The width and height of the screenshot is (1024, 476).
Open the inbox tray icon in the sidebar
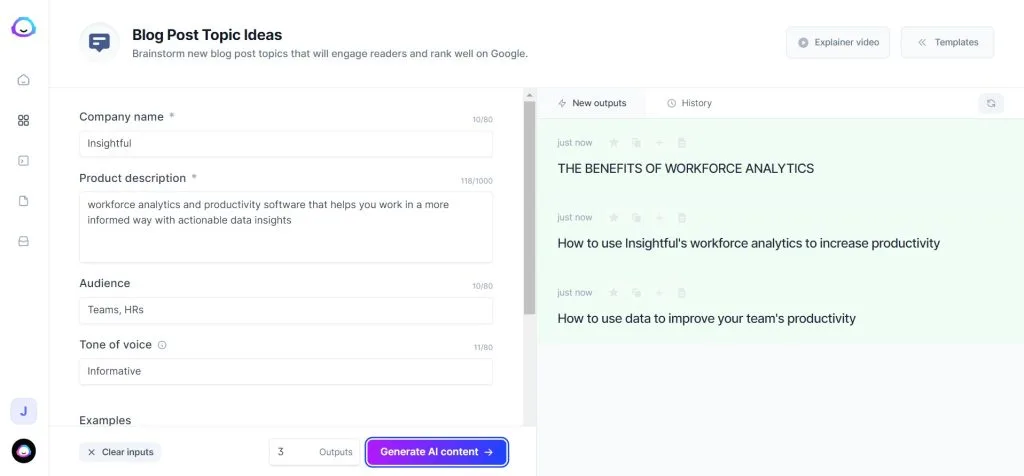click(x=24, y=242)
